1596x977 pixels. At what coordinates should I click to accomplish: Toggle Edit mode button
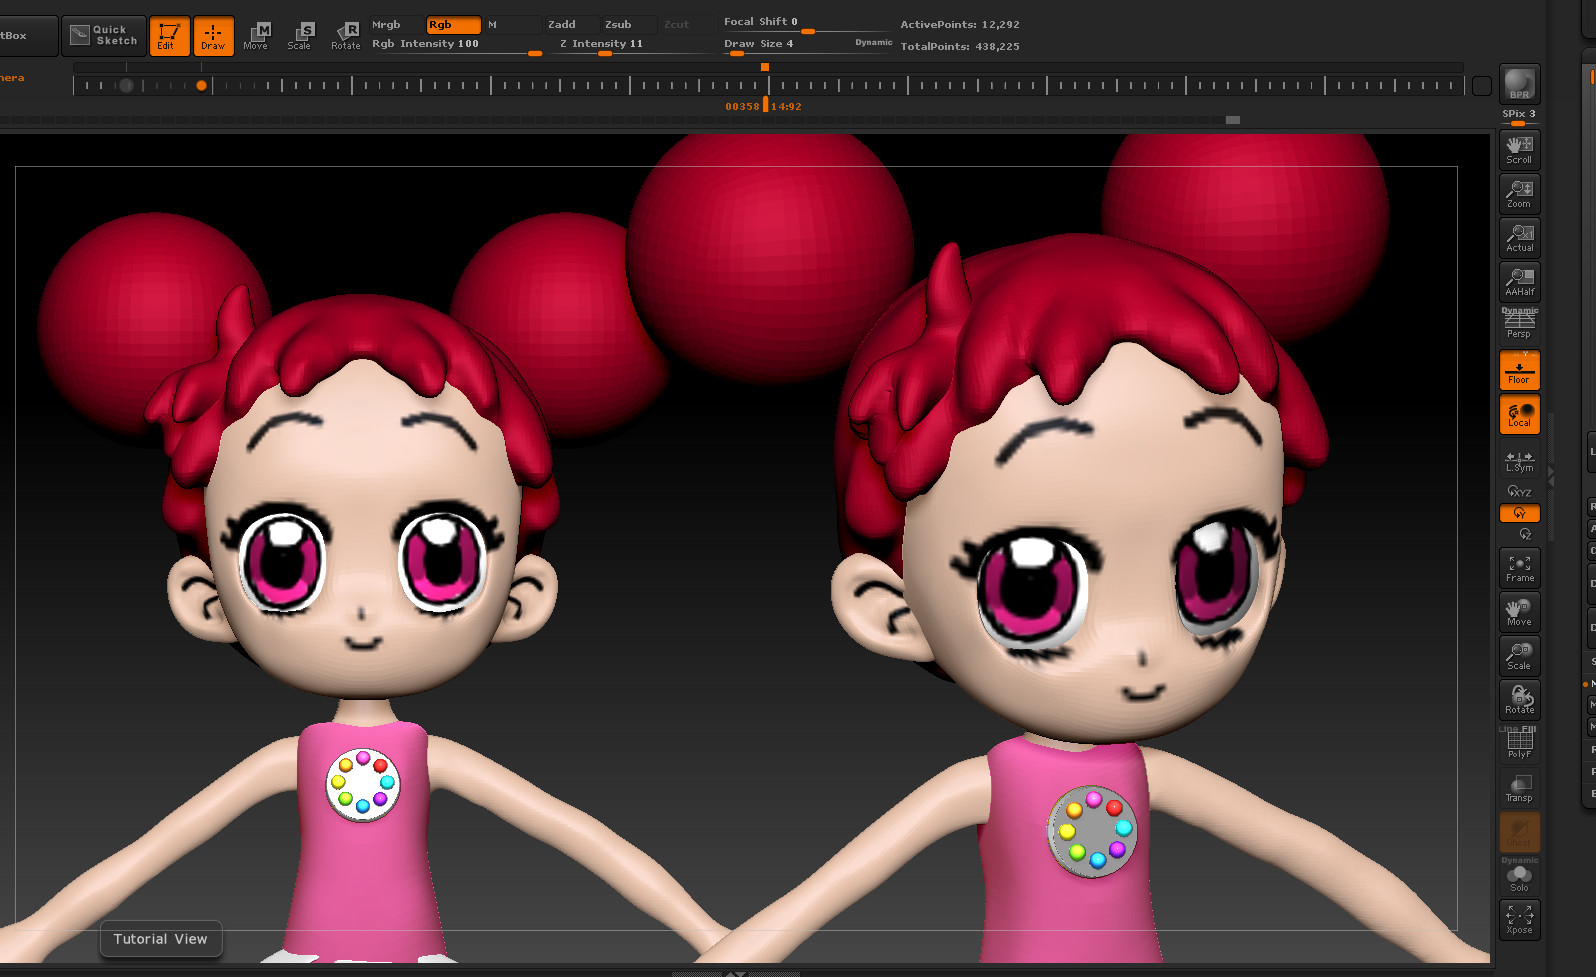(169, 36)
